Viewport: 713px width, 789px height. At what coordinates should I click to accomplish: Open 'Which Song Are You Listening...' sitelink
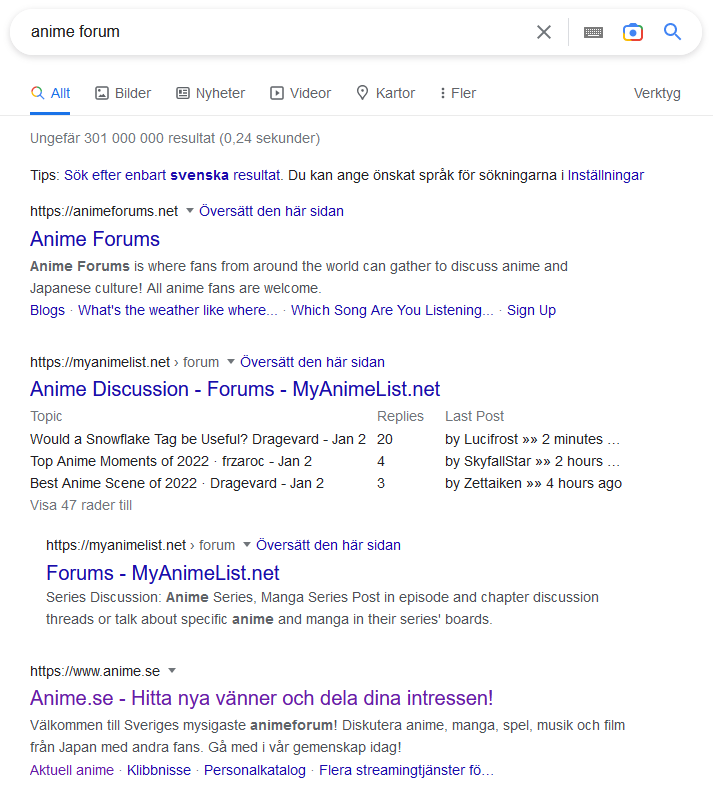click(x=392, y=310)
